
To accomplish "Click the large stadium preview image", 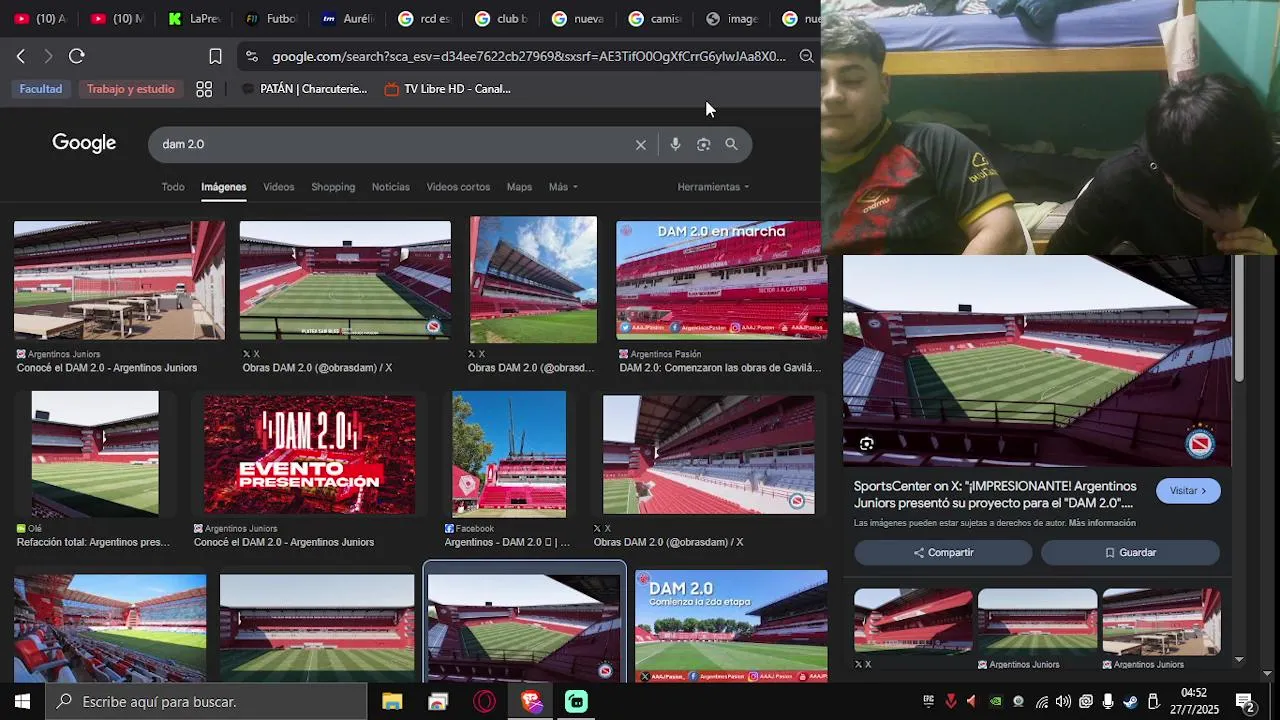I will click(1037, 361).
